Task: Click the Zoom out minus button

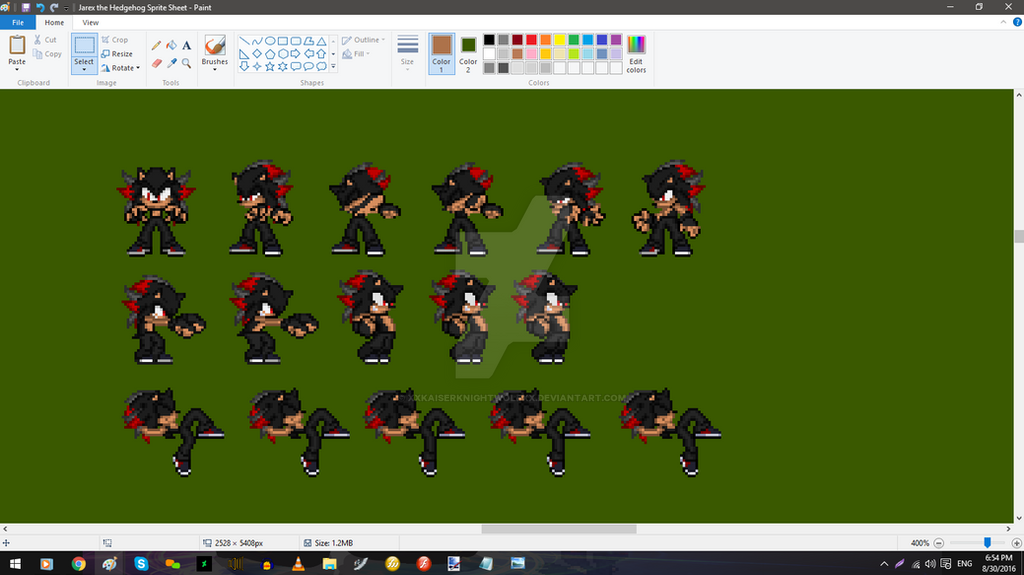Action: (938, 543)
